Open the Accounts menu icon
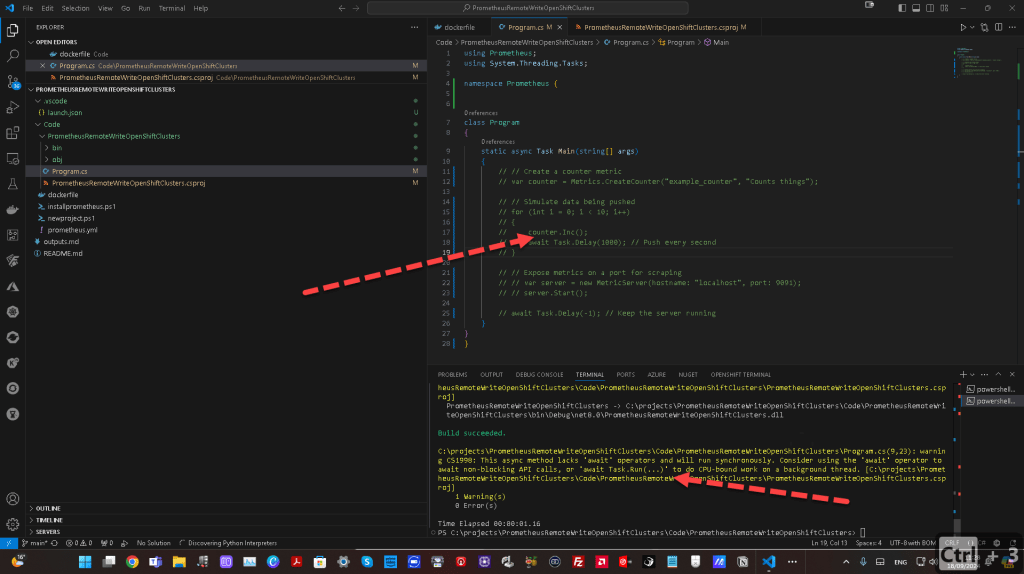1024x574 pixels. [x=12, y=499]
